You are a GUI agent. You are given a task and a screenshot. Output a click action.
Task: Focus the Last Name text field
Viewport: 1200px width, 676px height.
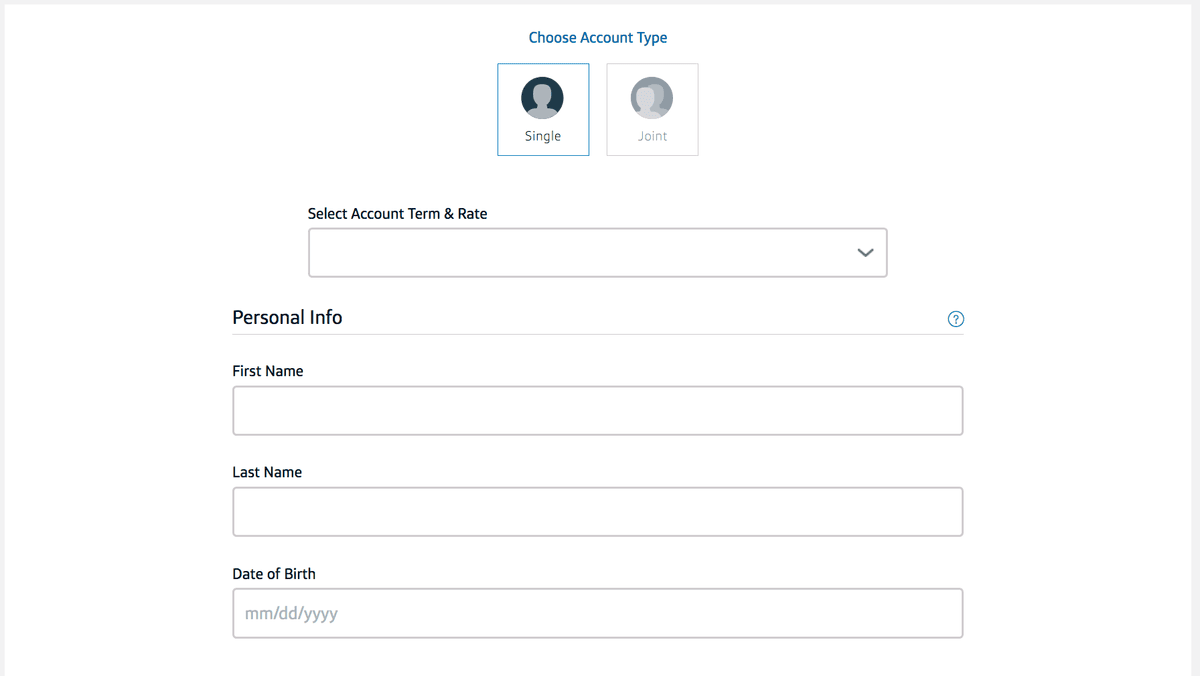[x=597, y=512]
